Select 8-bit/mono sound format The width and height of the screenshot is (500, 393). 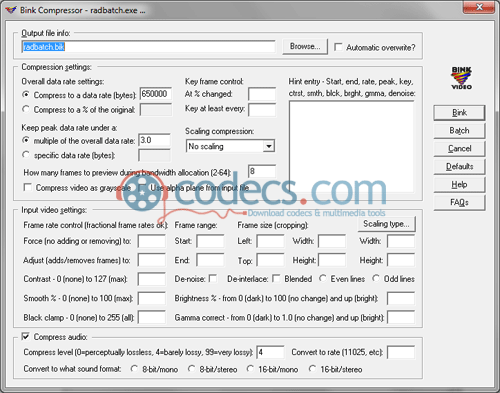pos(134,369)
